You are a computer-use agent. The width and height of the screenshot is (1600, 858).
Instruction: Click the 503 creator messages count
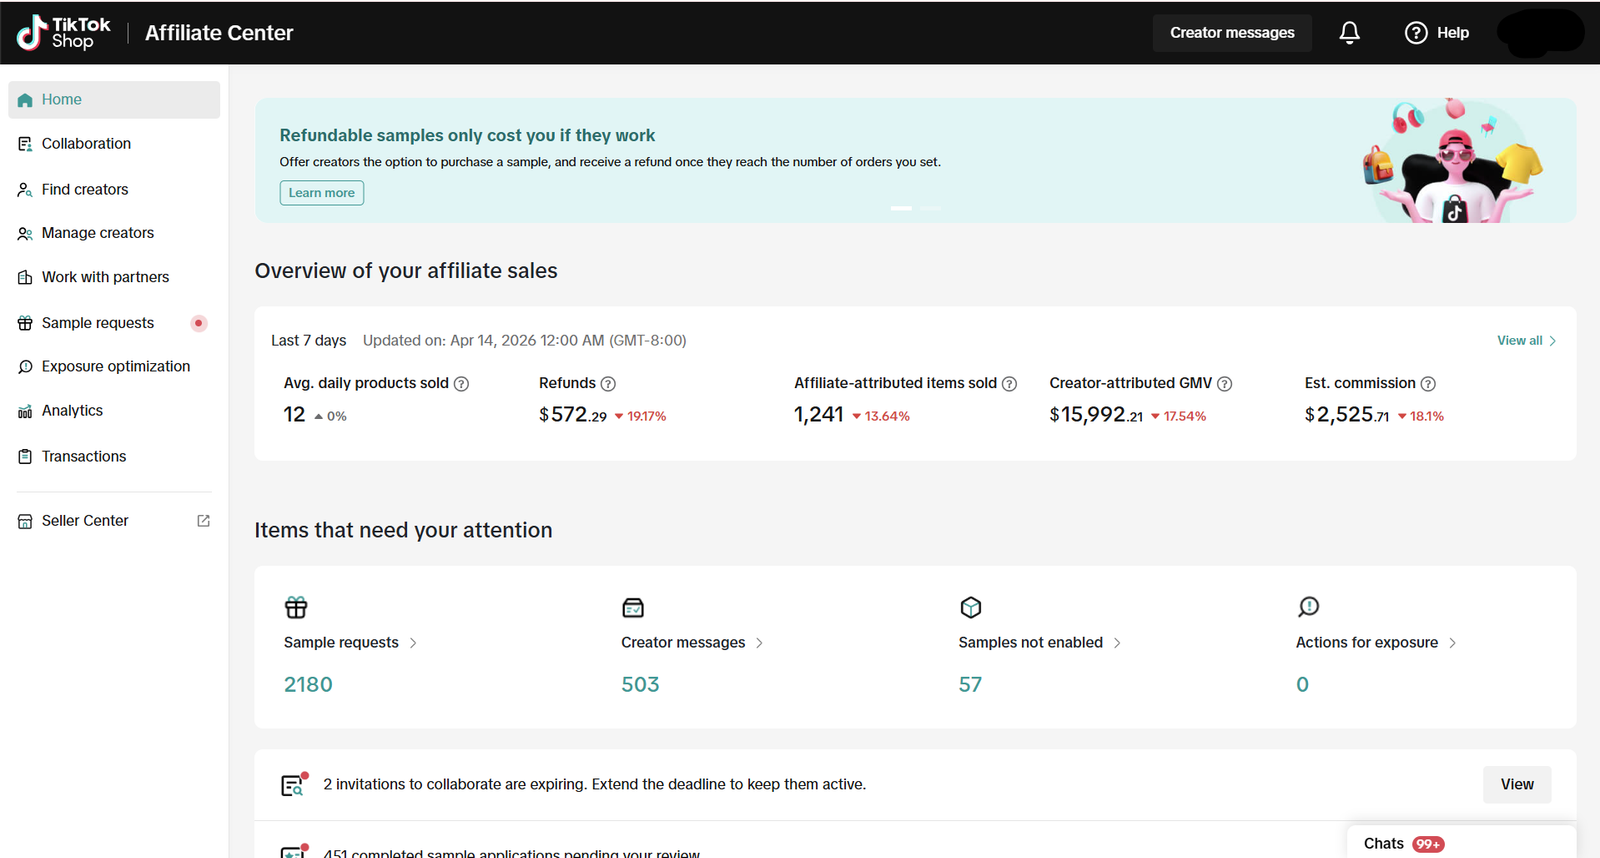pyautogui.click(x=640, y=685)
